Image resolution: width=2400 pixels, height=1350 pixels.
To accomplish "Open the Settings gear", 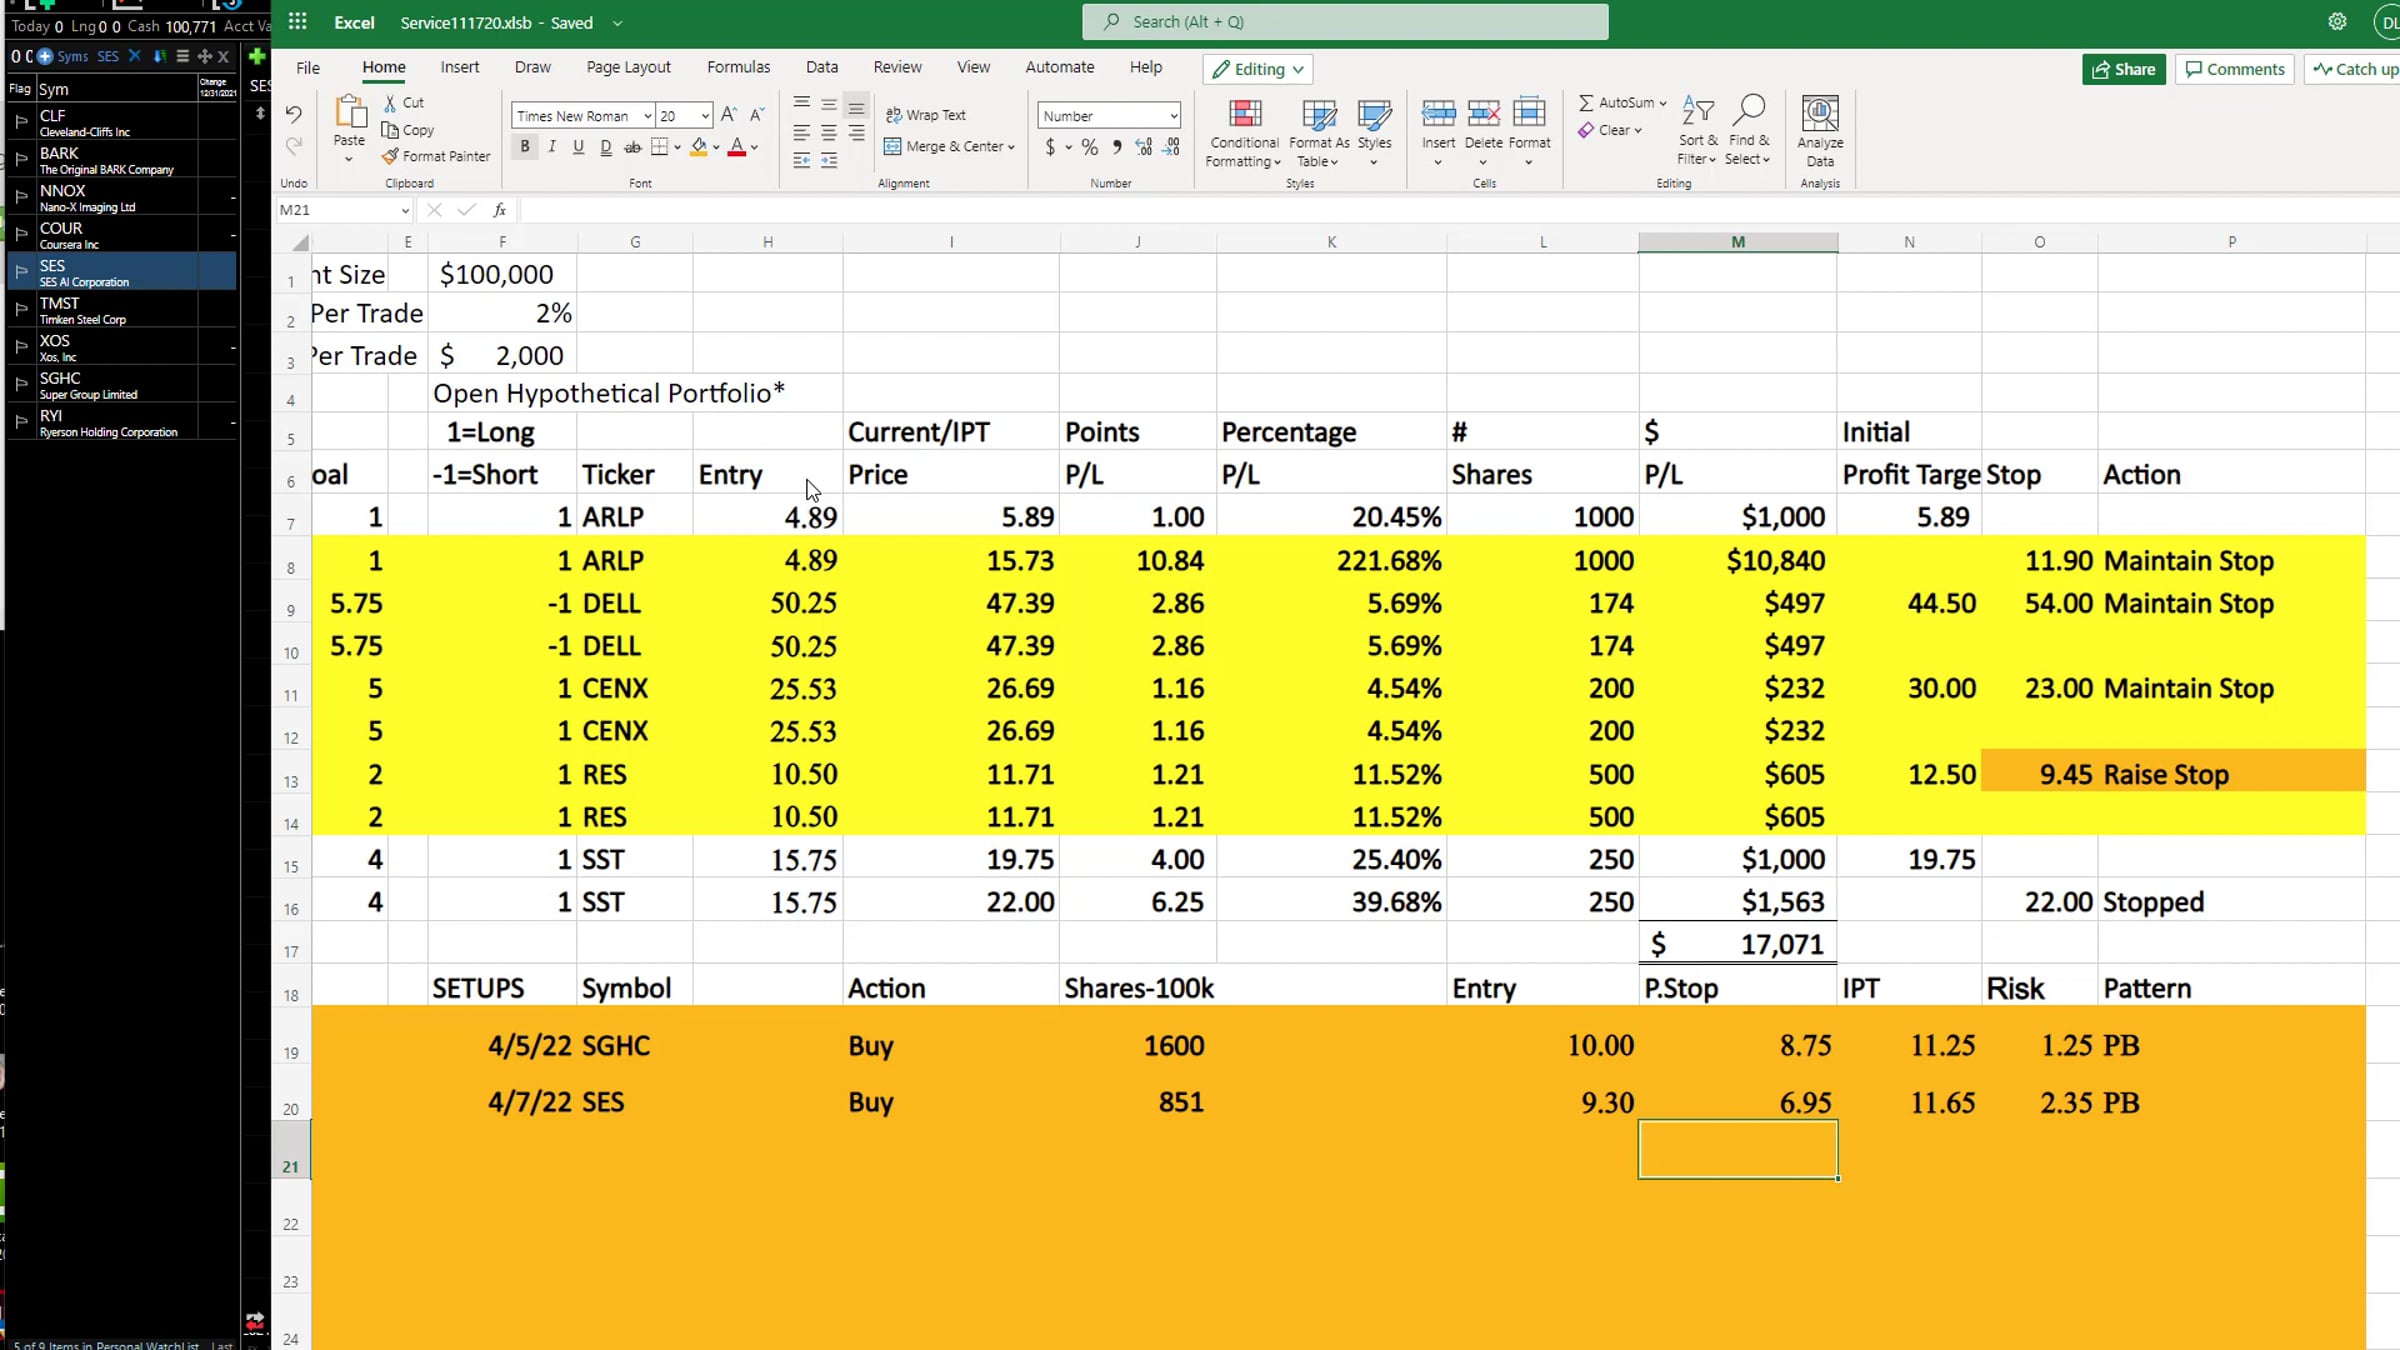I will point(2337,22).
